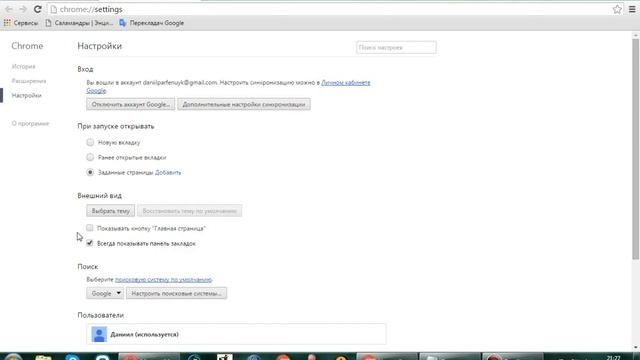
Task: Select the Новую вкладку radio option
Action: pyautogui.click(x=90, y=142)
